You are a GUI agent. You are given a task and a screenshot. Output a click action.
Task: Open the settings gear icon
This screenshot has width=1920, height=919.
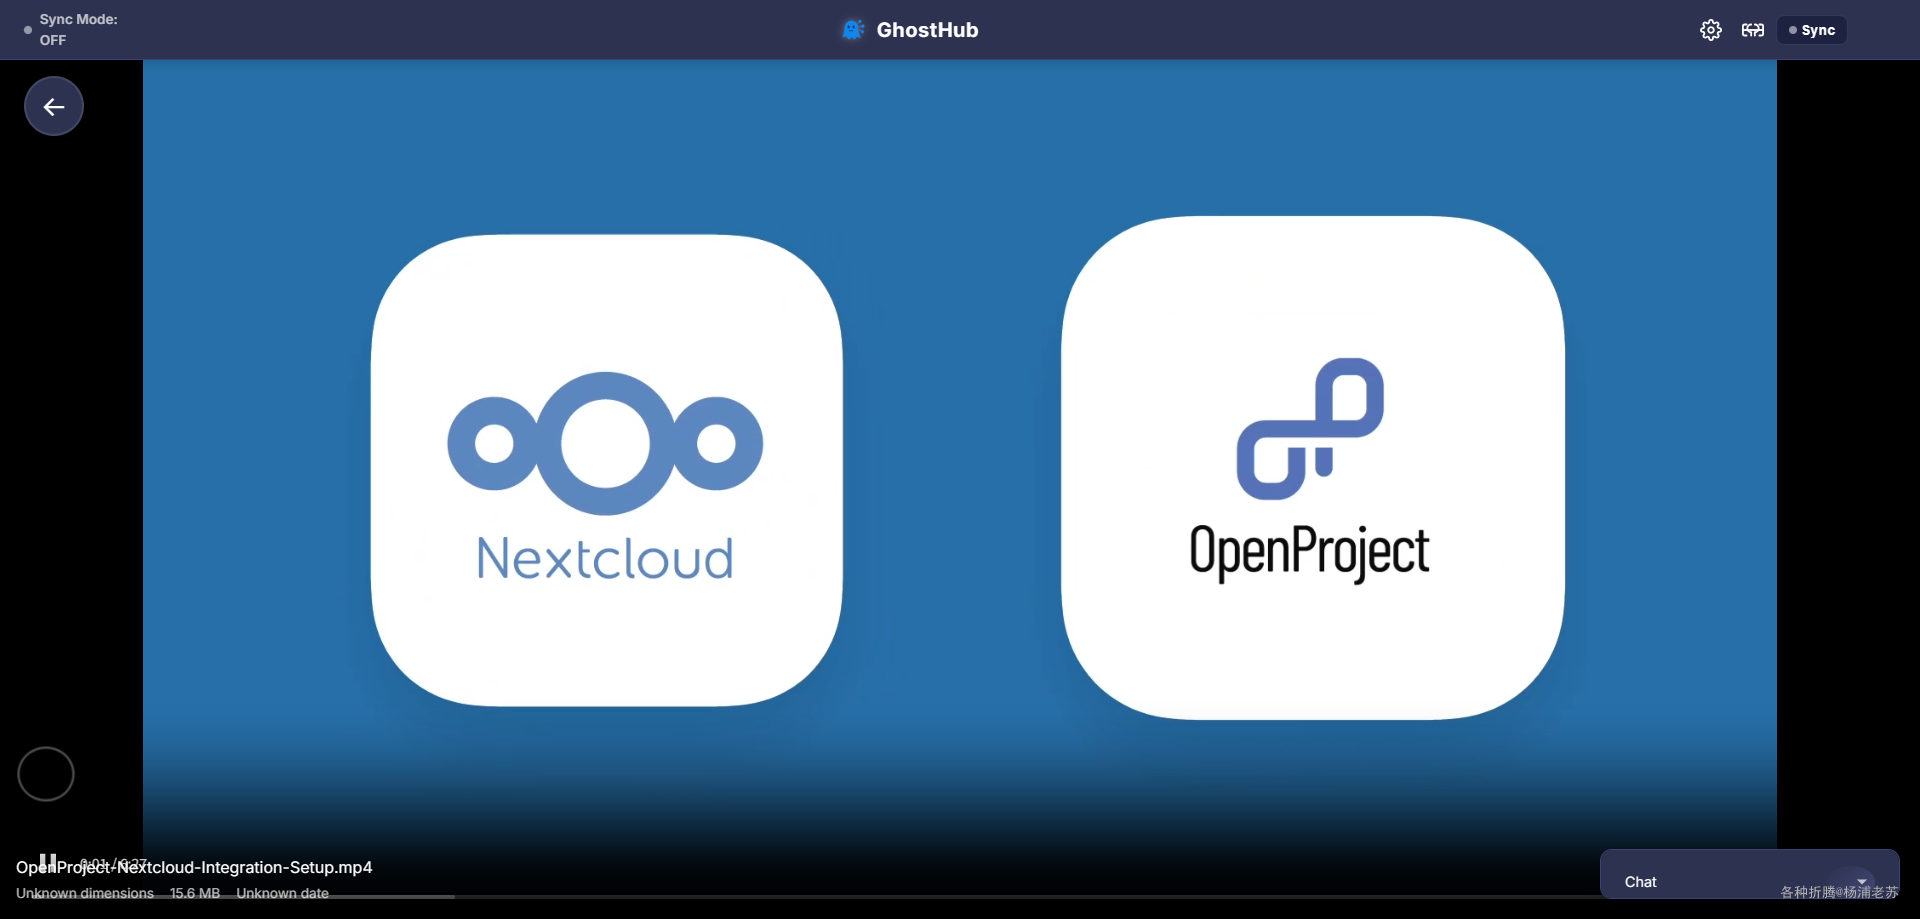point(1711,30)
